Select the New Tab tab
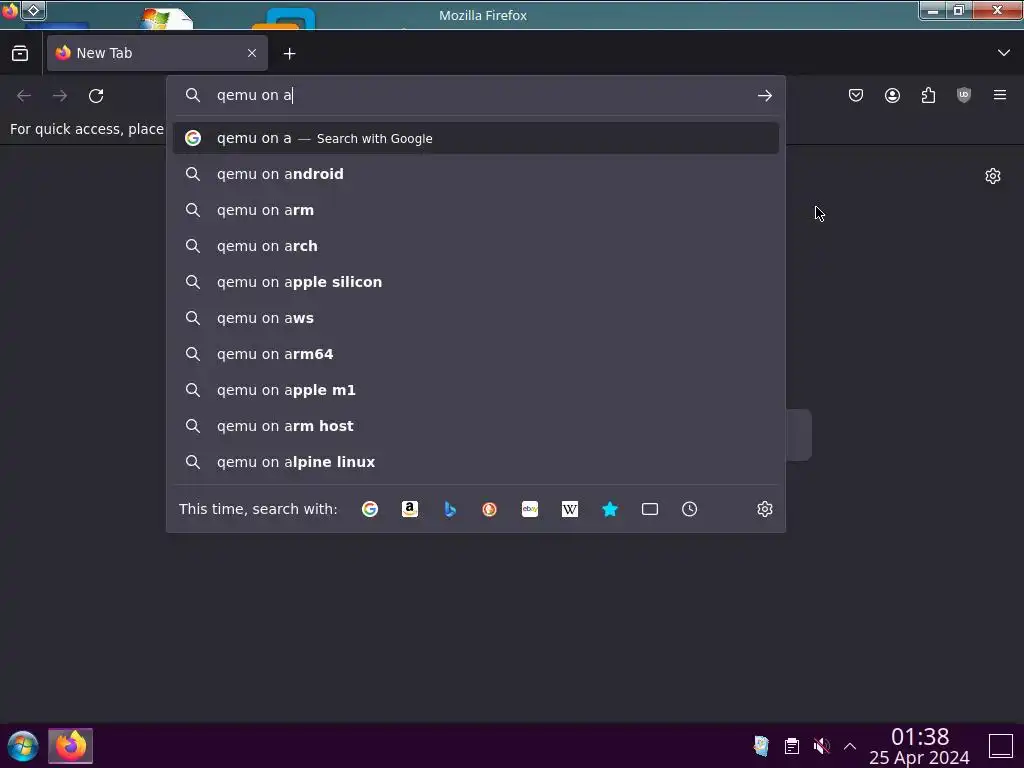Viewport: 1024px width, 768px height. click(x=157, y=53)
